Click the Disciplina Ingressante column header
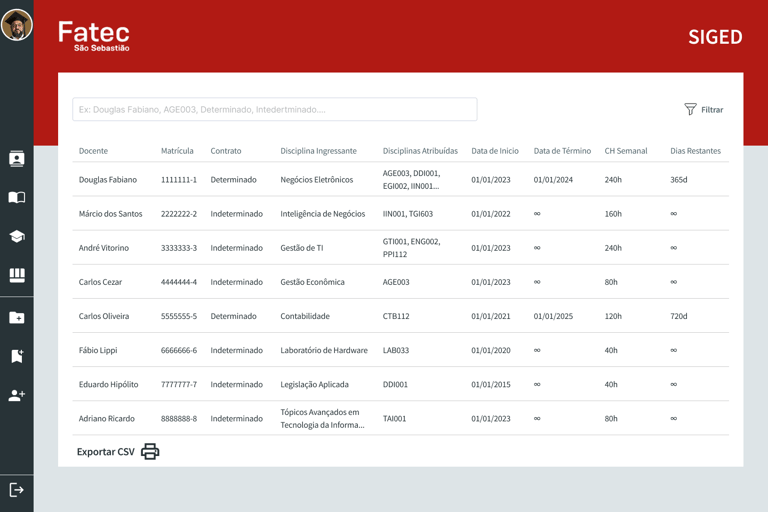 pos(318,151)
